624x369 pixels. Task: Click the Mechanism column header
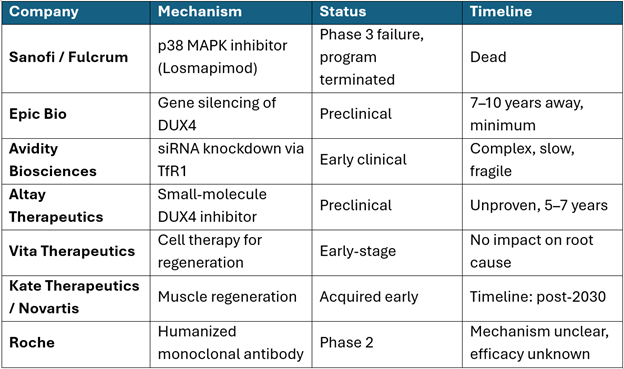[x=231, y=12]
